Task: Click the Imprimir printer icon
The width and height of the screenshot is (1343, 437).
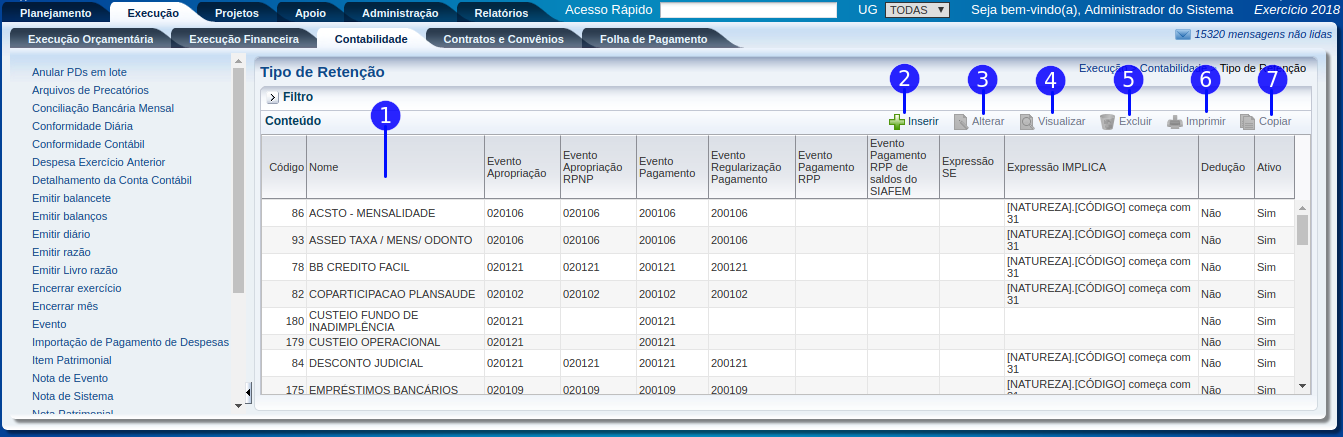Action: 1175,122
